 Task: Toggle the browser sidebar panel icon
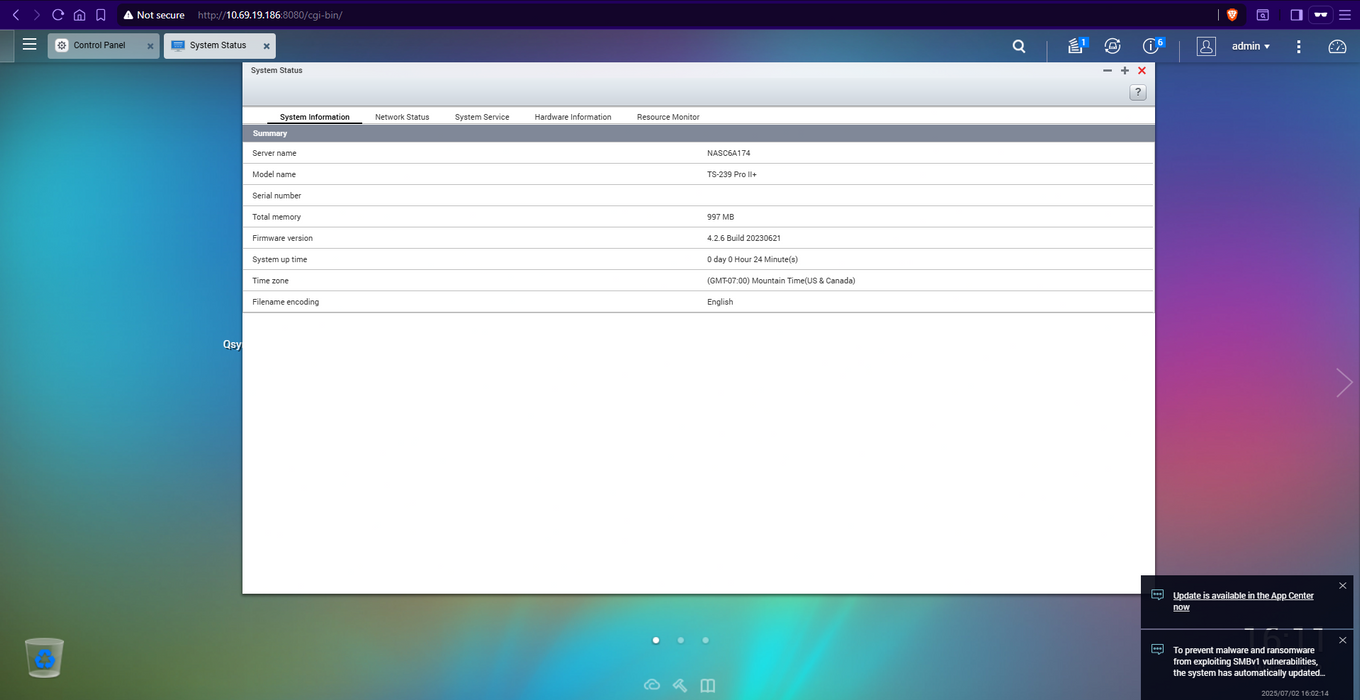tap(1296, 15)
